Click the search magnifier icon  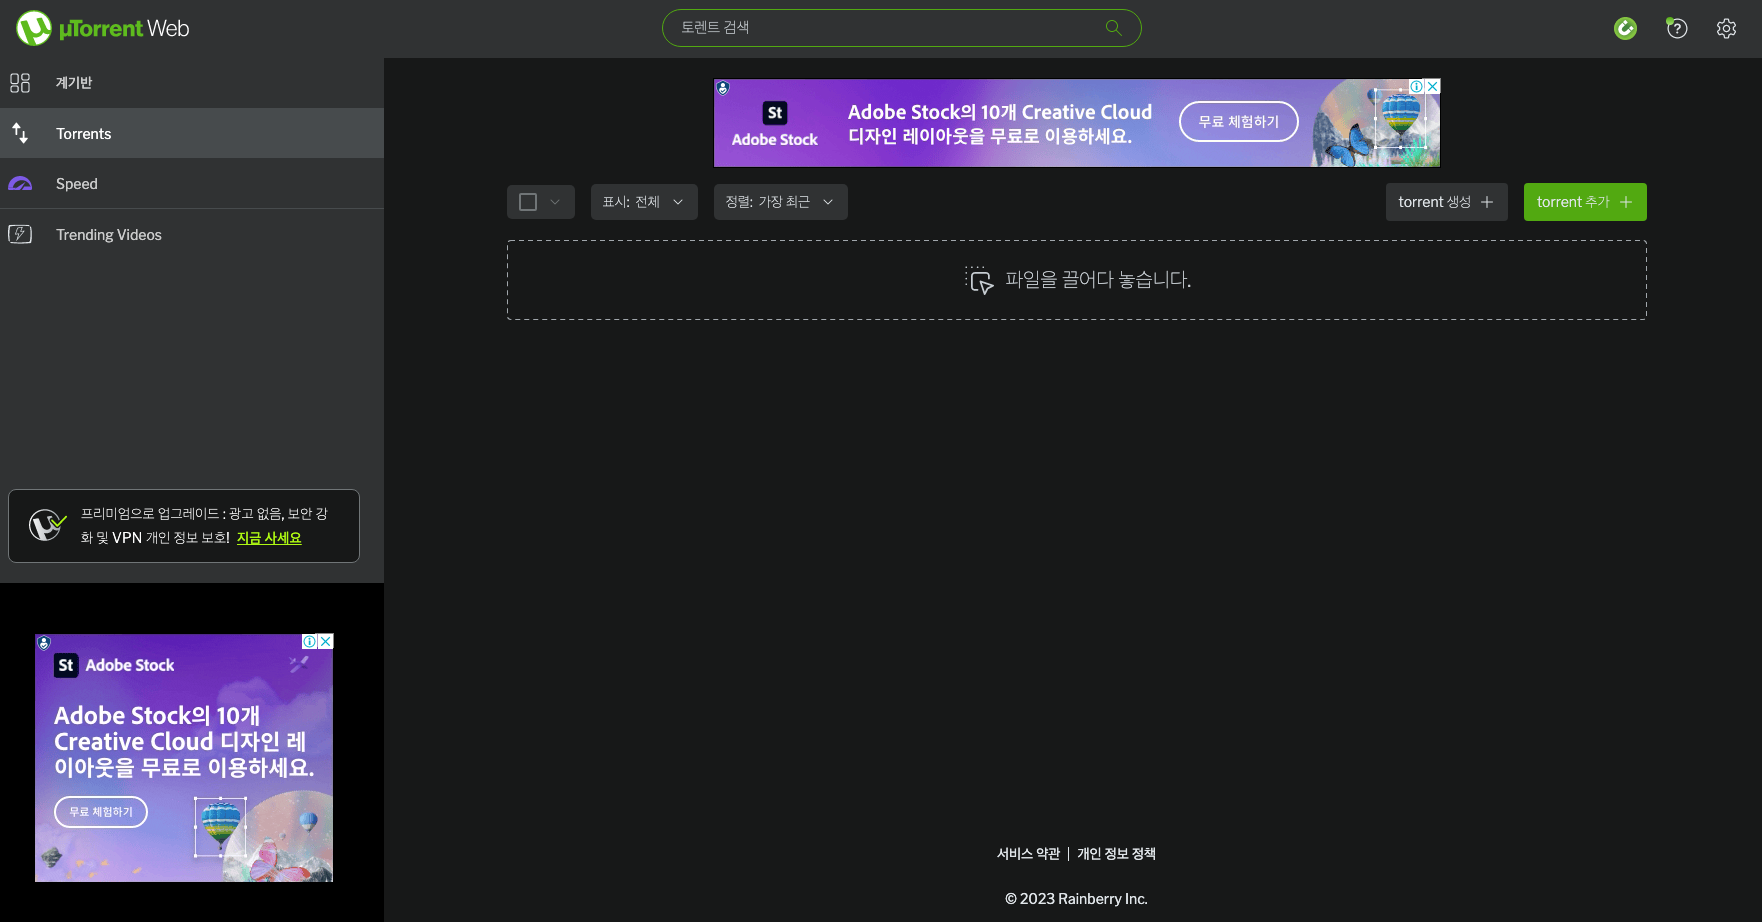point(1113,28)
